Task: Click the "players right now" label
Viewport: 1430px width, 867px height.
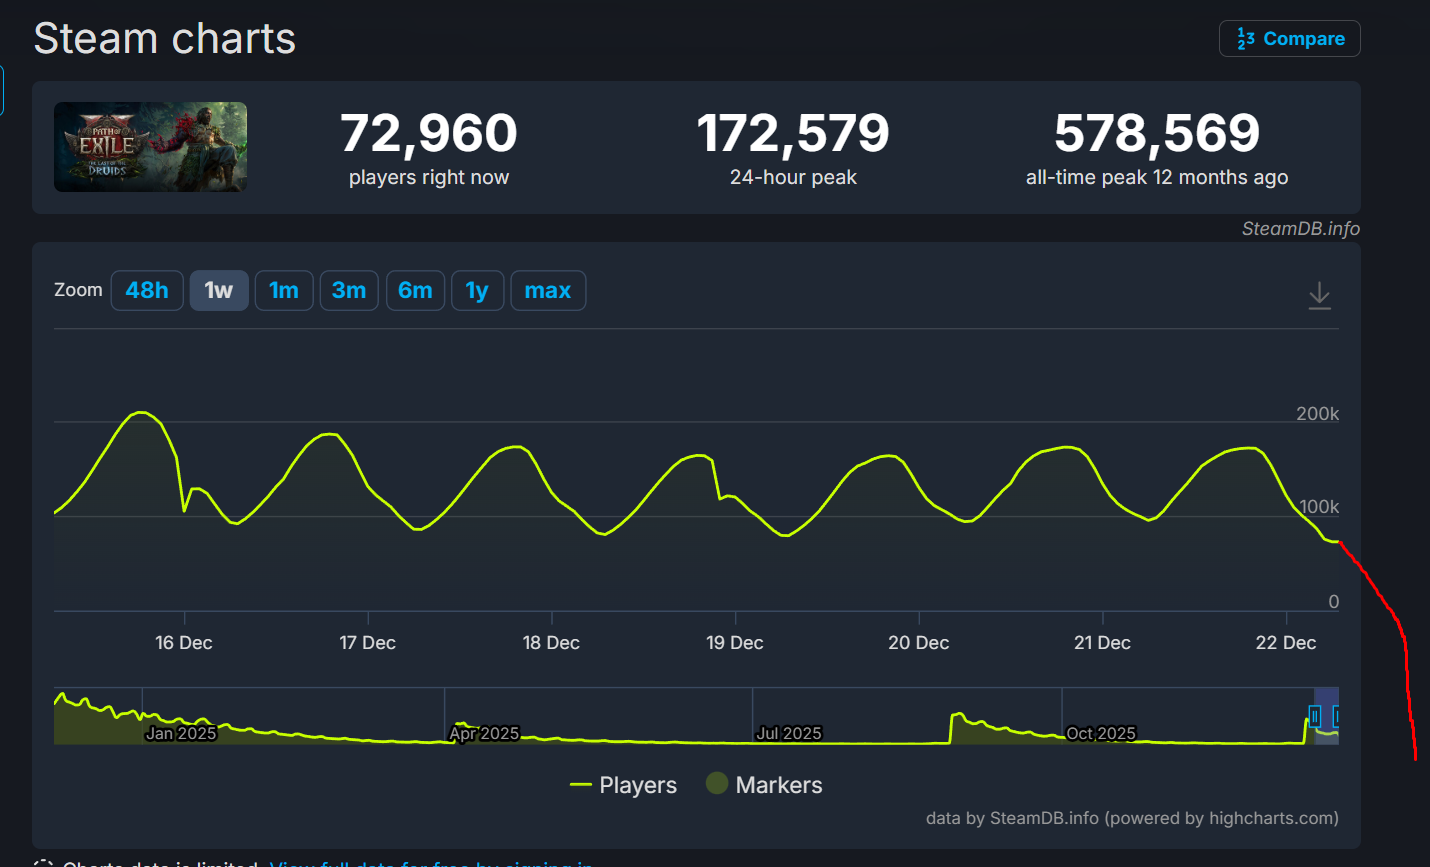Action: 429,178
